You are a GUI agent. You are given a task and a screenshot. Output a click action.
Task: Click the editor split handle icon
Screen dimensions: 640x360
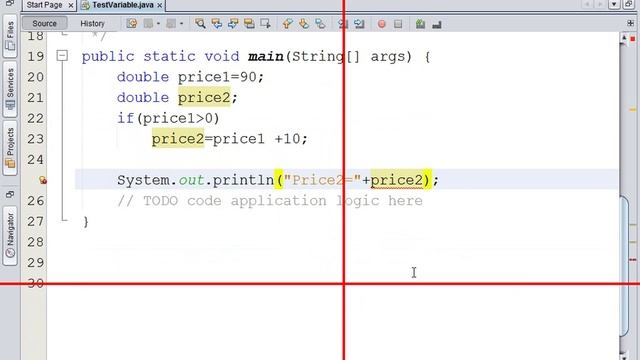click(631, 23)
